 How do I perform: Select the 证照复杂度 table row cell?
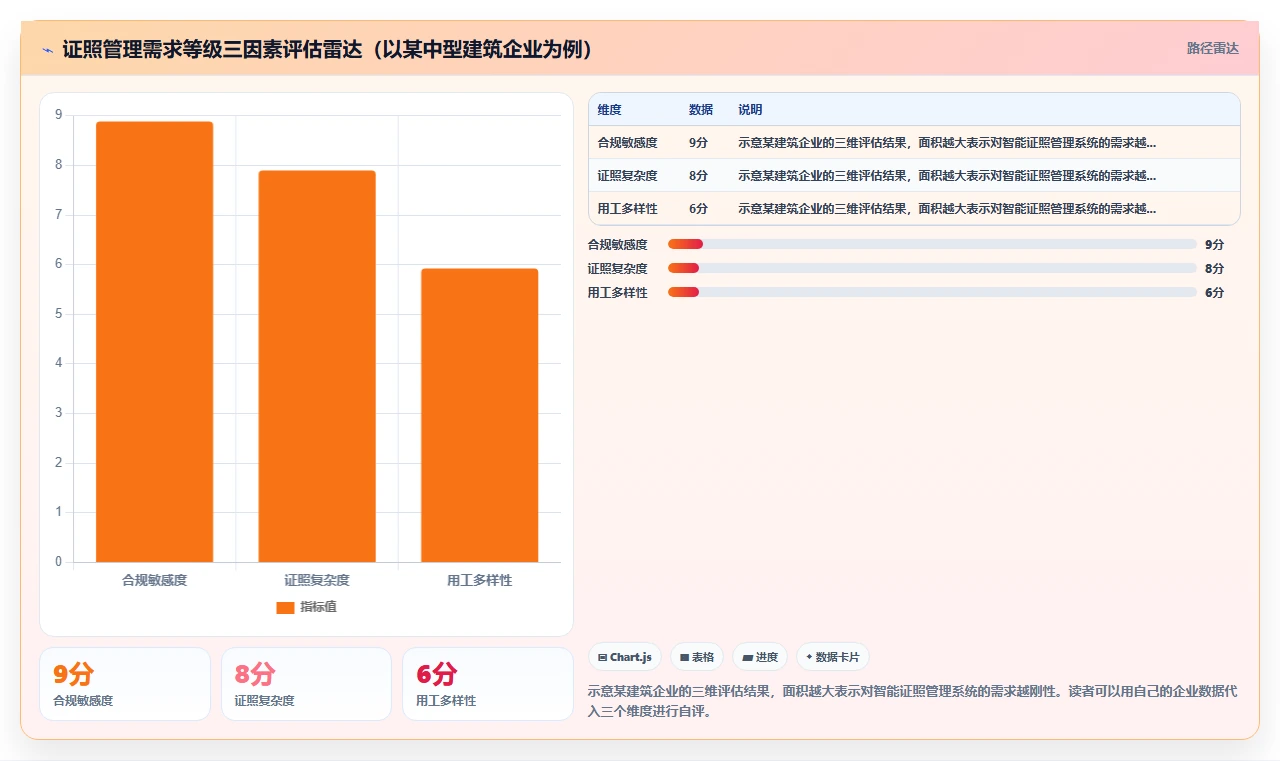pyautogui.click(x=627, y=176)
